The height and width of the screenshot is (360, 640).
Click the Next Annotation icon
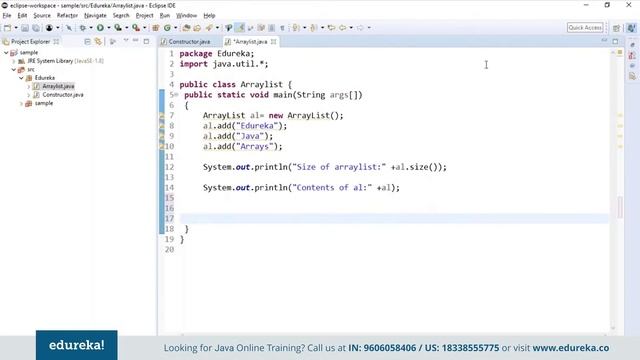[x=297, y=28]
